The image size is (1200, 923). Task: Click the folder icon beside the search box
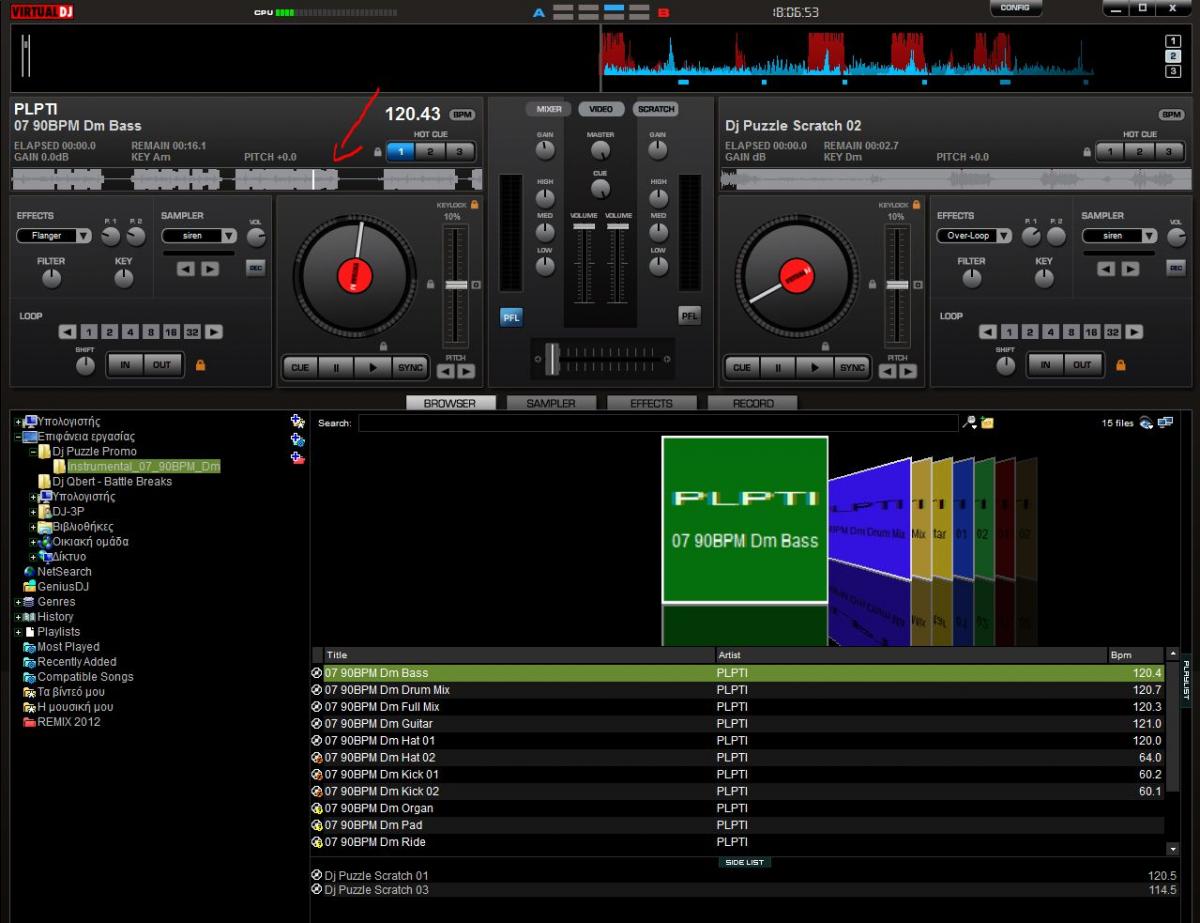[x=987, y=423]
